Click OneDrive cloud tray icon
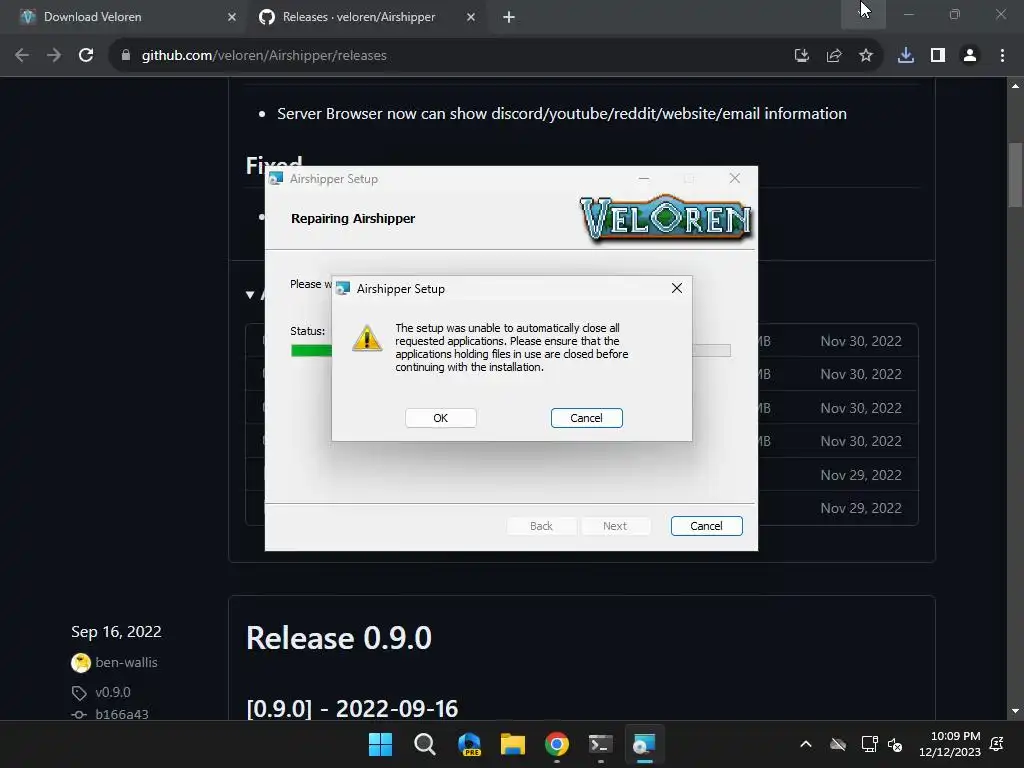This screenshot has width=1024, height=768. tap(838, 744)
